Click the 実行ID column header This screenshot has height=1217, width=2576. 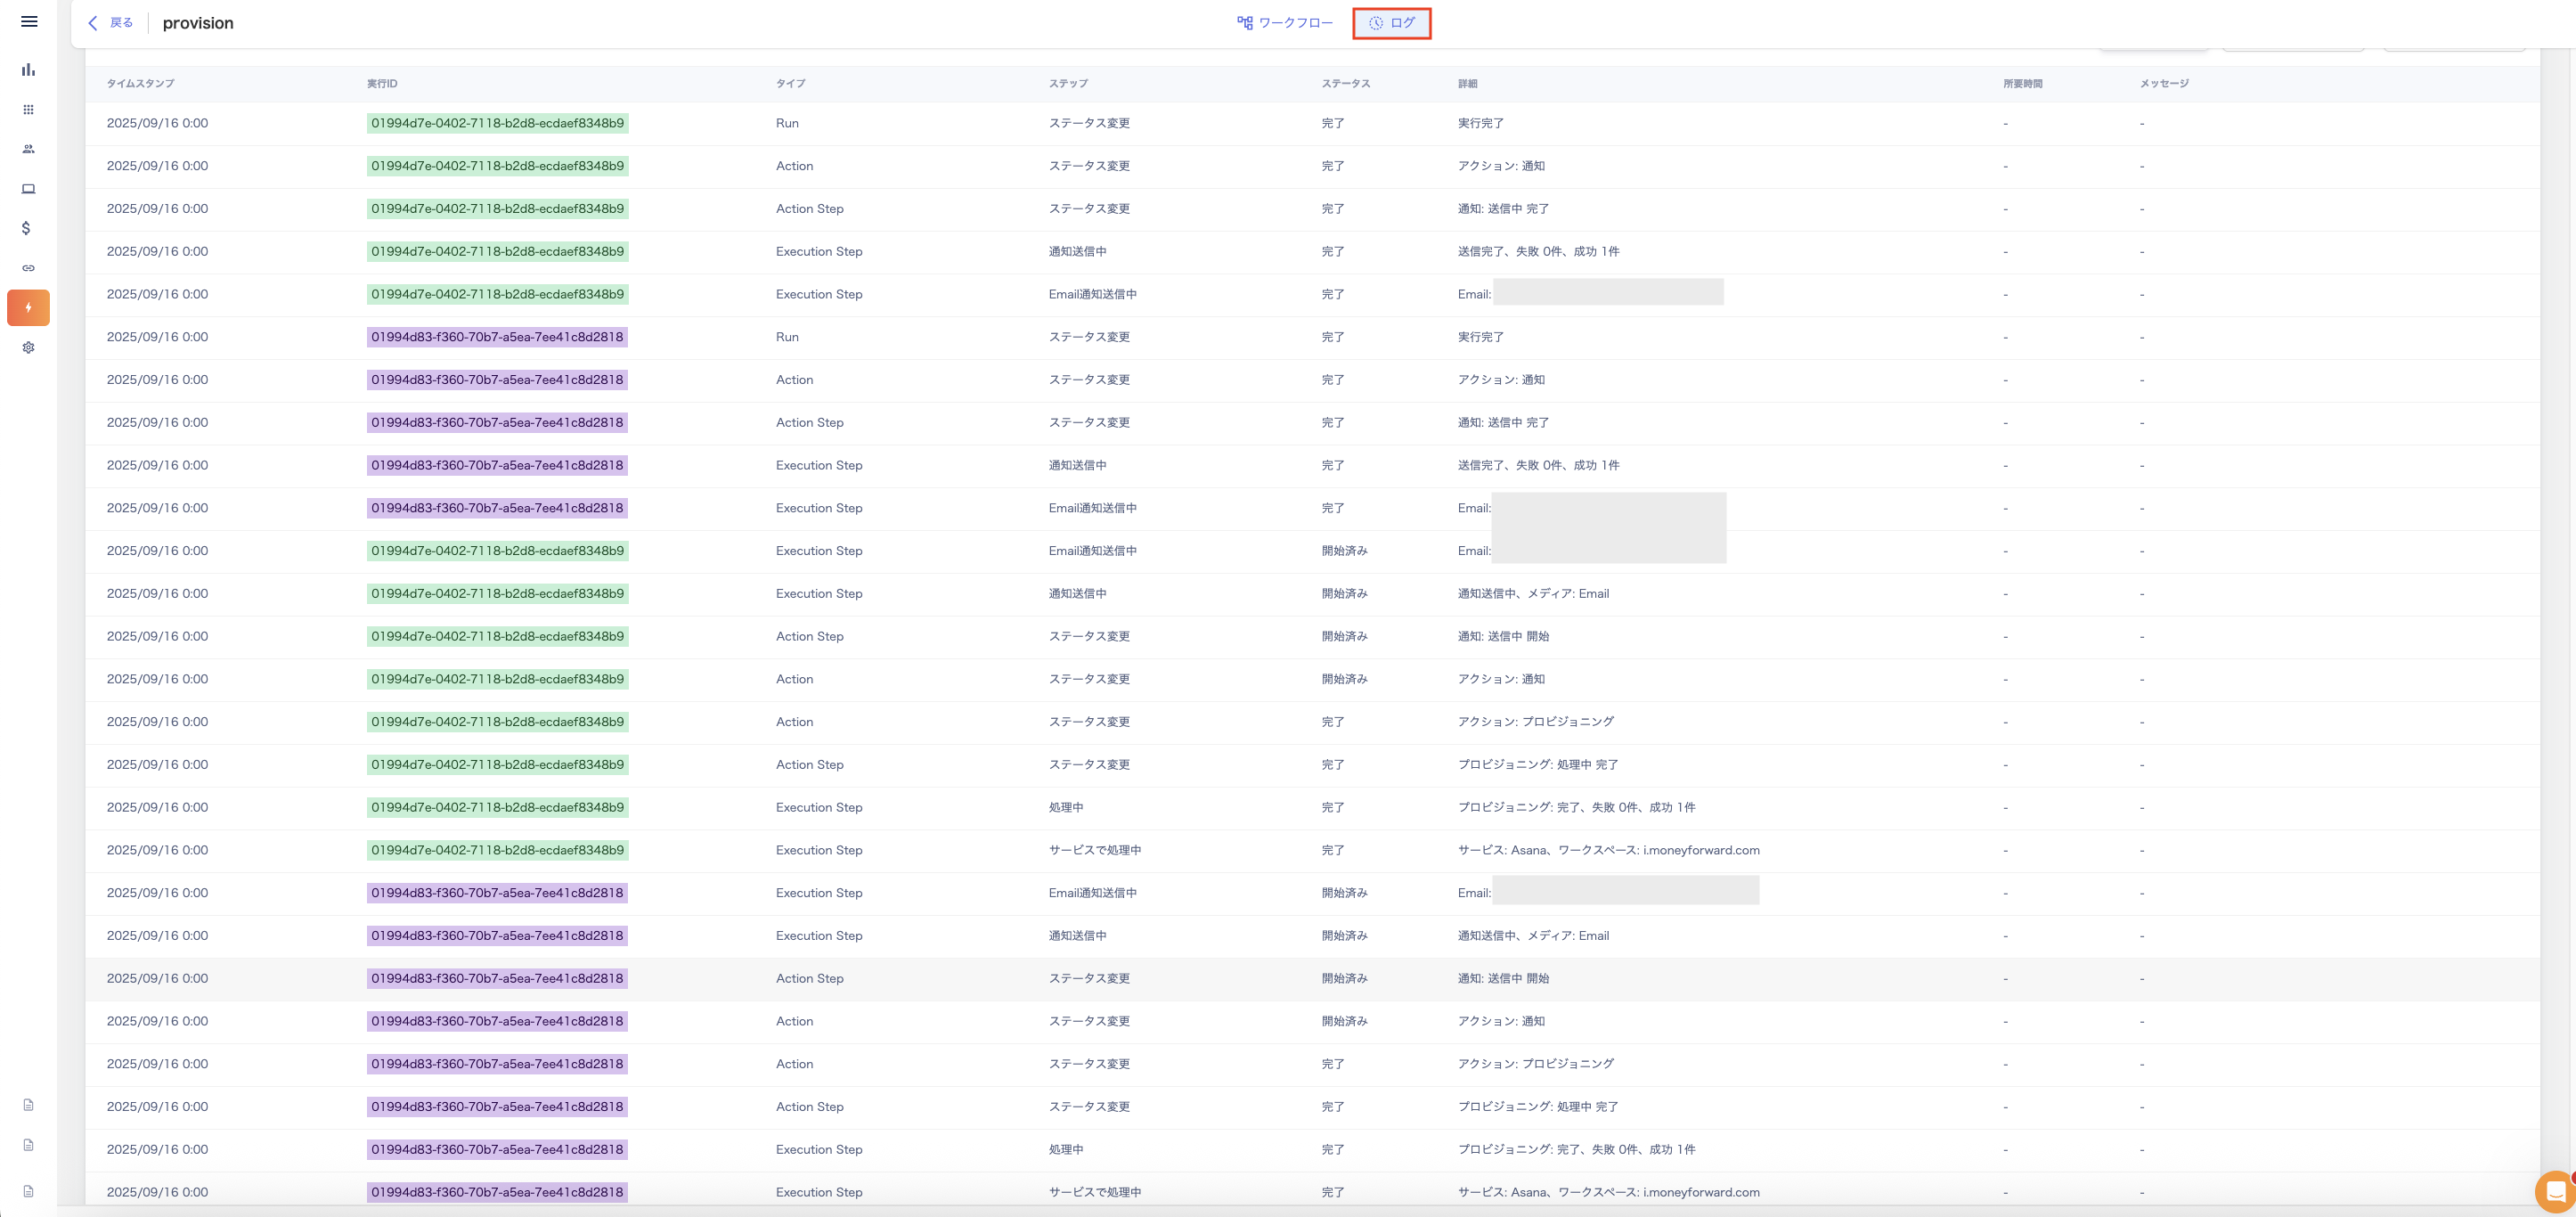pos(381,84)
